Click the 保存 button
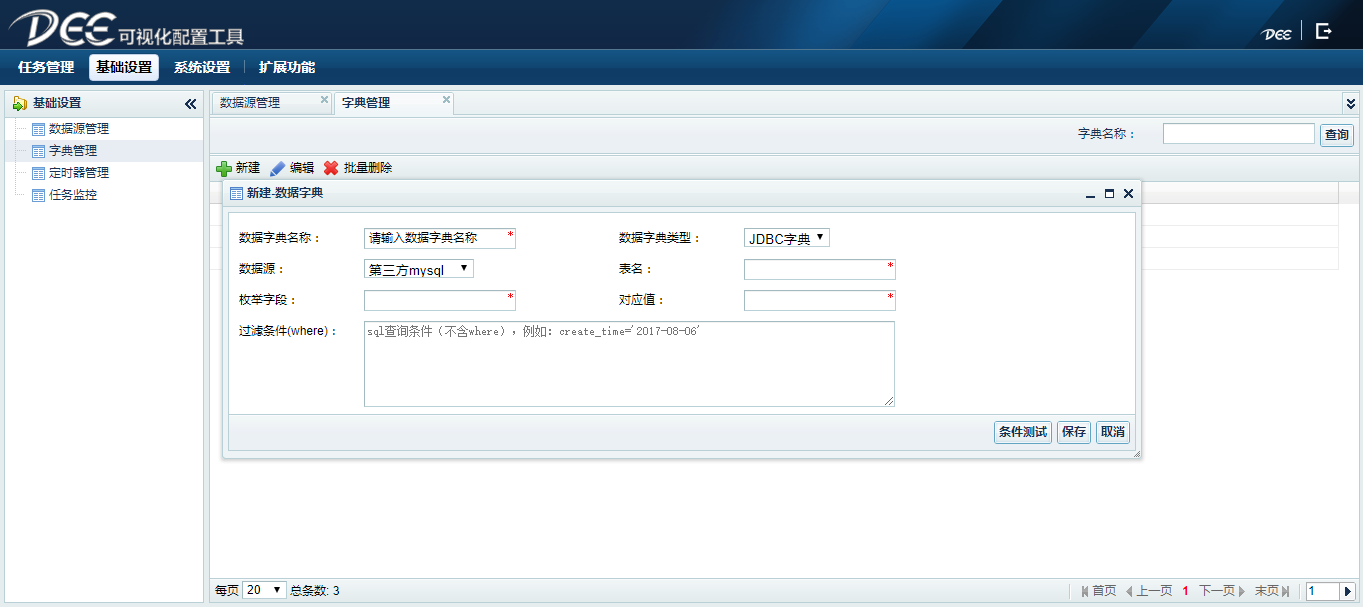The width and height of the screenshot is (1363, 607). coord(1074,432)
